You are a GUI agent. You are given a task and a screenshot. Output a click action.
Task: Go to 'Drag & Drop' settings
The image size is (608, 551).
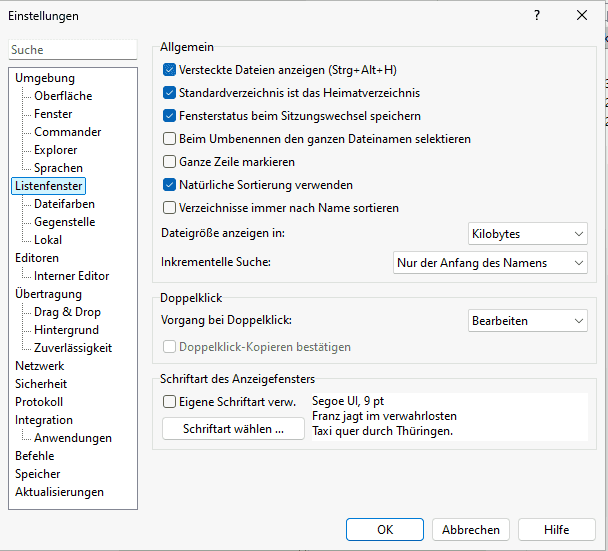click(x=67, y=312)
